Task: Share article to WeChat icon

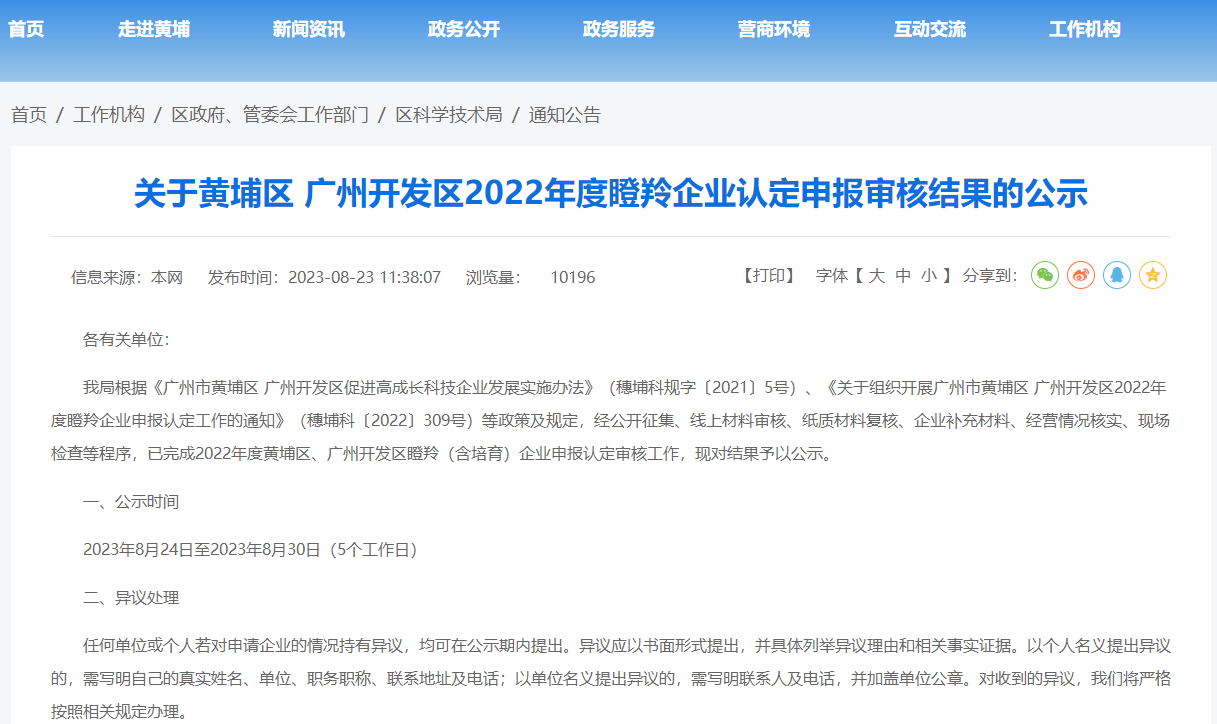Action: (1045, 275)
